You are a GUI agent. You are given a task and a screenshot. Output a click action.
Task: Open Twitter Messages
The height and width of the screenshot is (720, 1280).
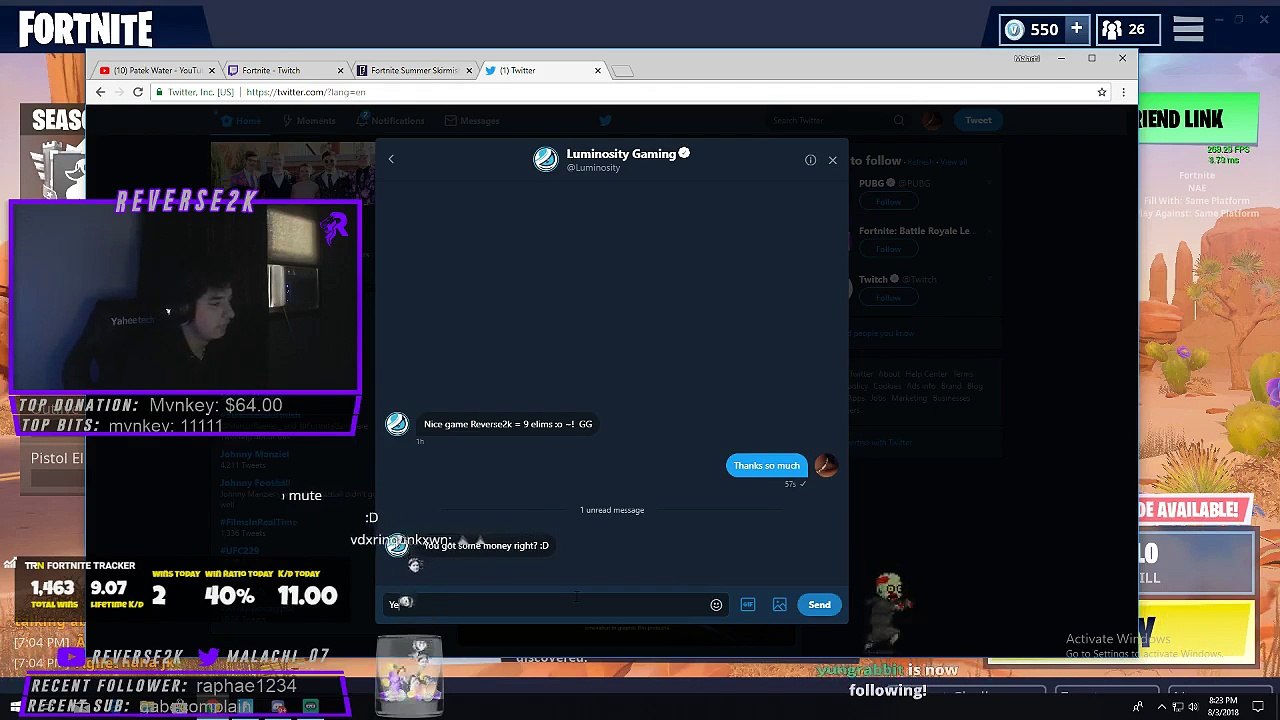[472, 121]
